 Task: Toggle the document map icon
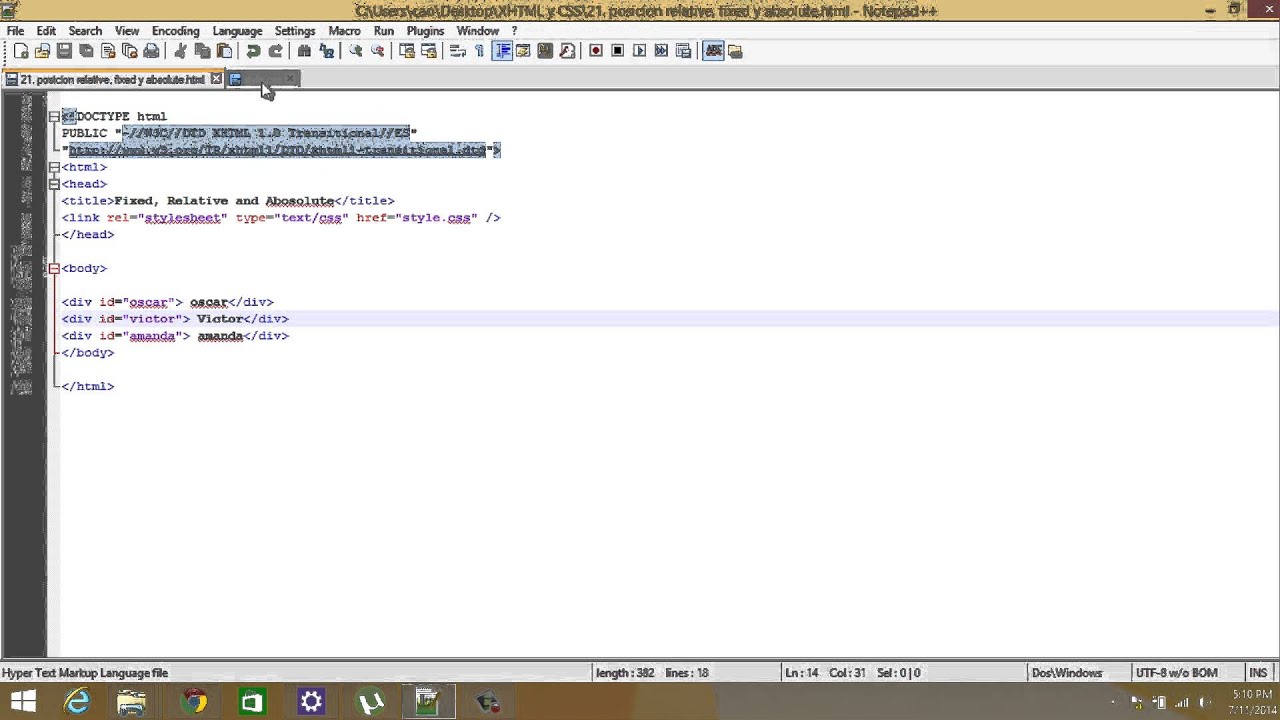click(545, 51)
